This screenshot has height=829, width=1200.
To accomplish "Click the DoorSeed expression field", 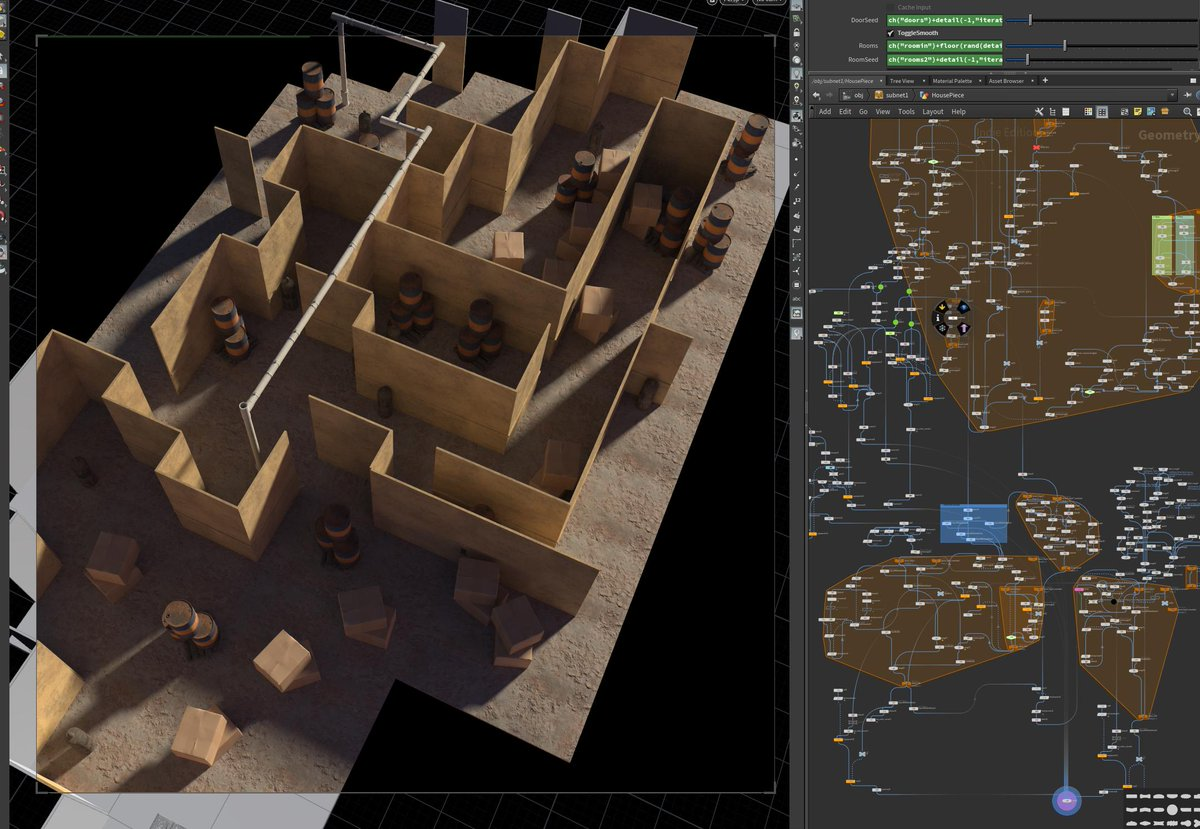I will click(x=944, y=19).
